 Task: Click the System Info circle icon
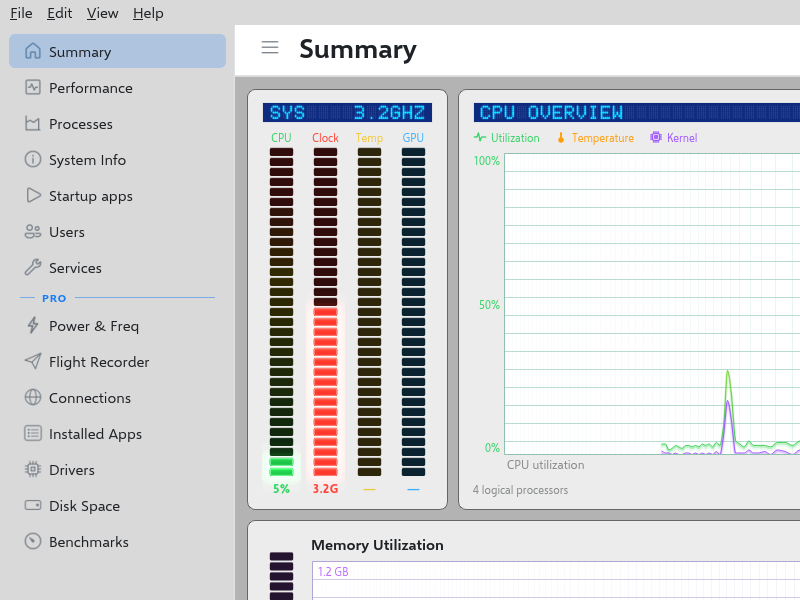click(x=33, y=159)
